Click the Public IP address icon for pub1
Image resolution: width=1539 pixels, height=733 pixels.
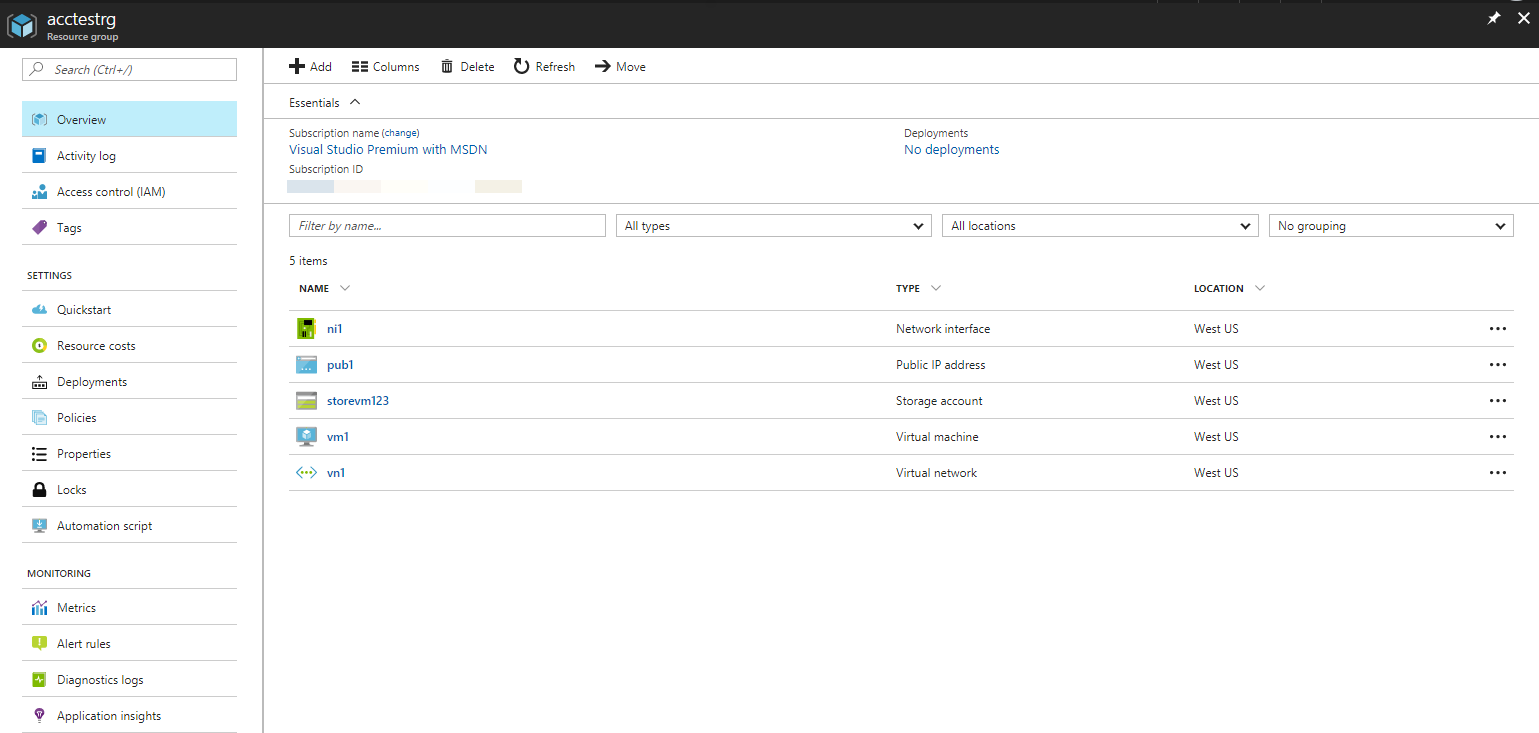[x=306, y=365]
